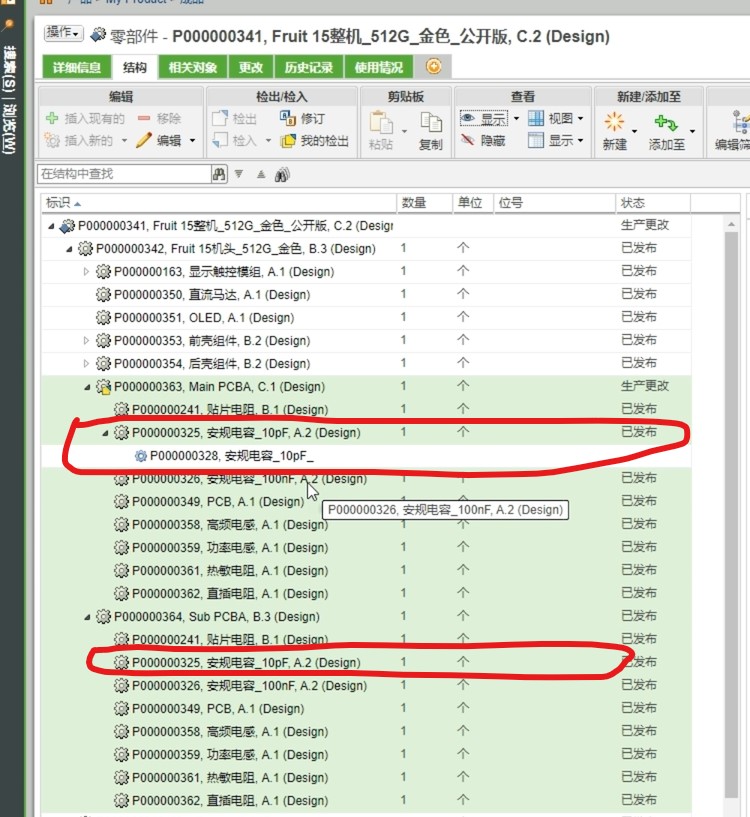Click the 编辑筛选 edit filter icon
This screenshot has height=817, width=750.
(x=740, y=123)
